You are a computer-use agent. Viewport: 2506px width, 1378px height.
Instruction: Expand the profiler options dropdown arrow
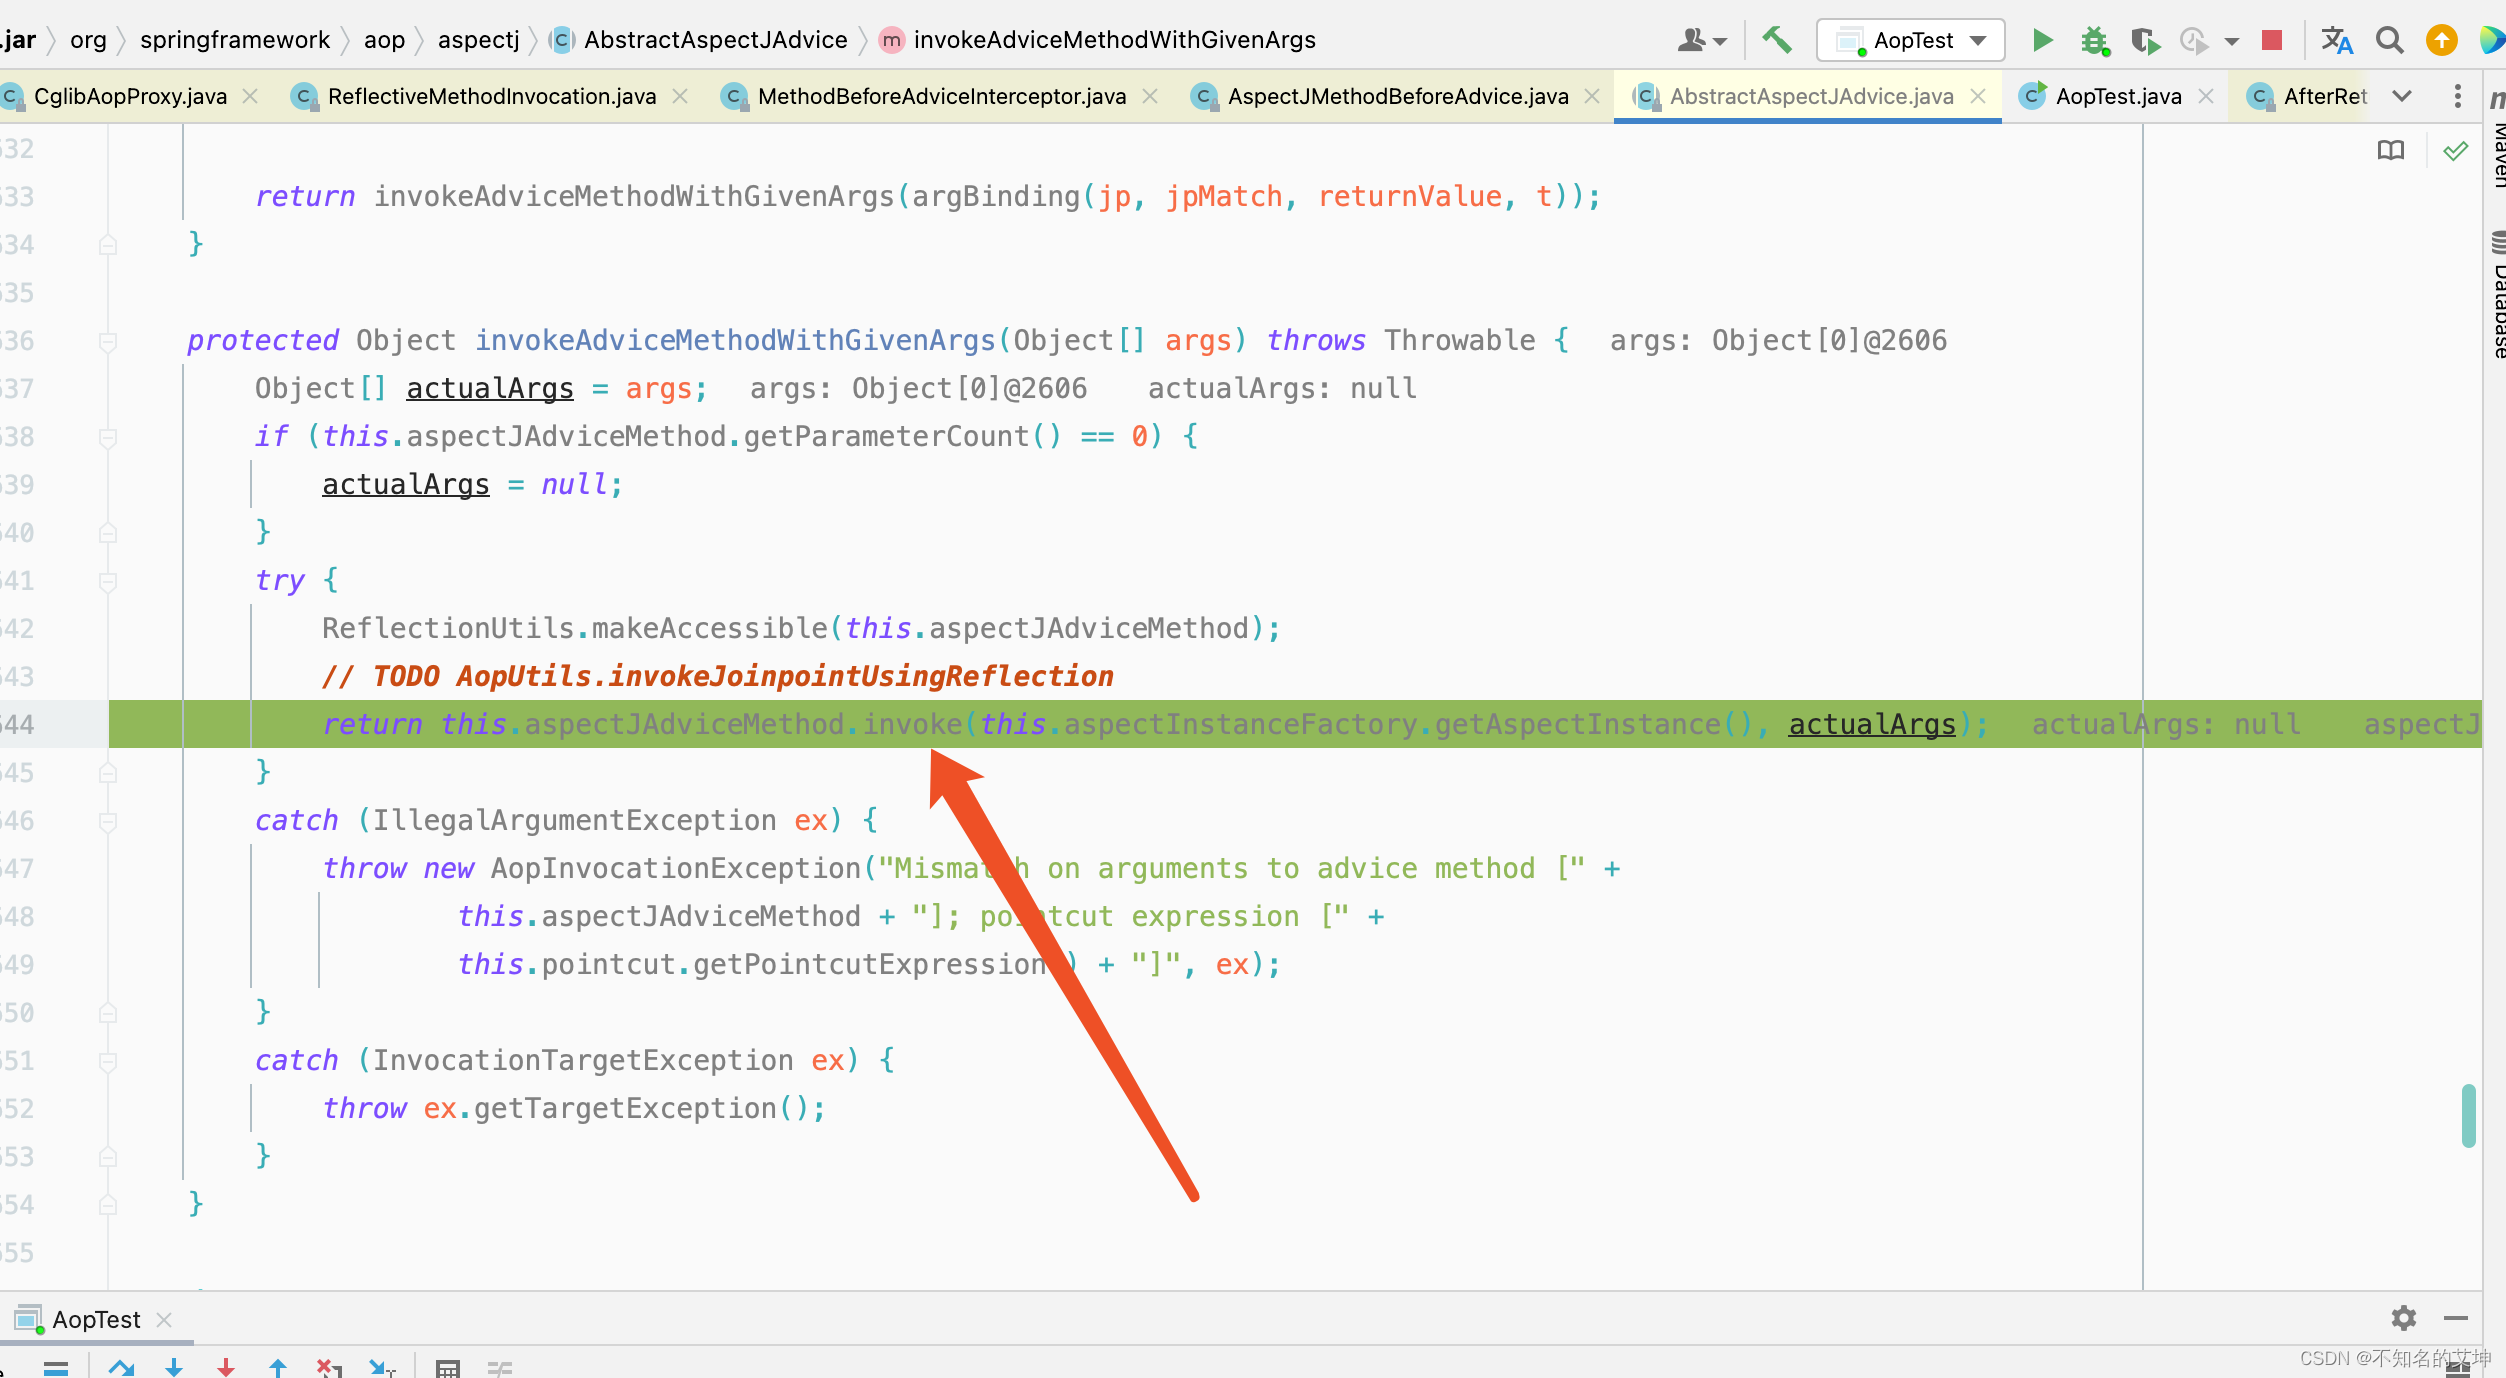point(2232,41)
